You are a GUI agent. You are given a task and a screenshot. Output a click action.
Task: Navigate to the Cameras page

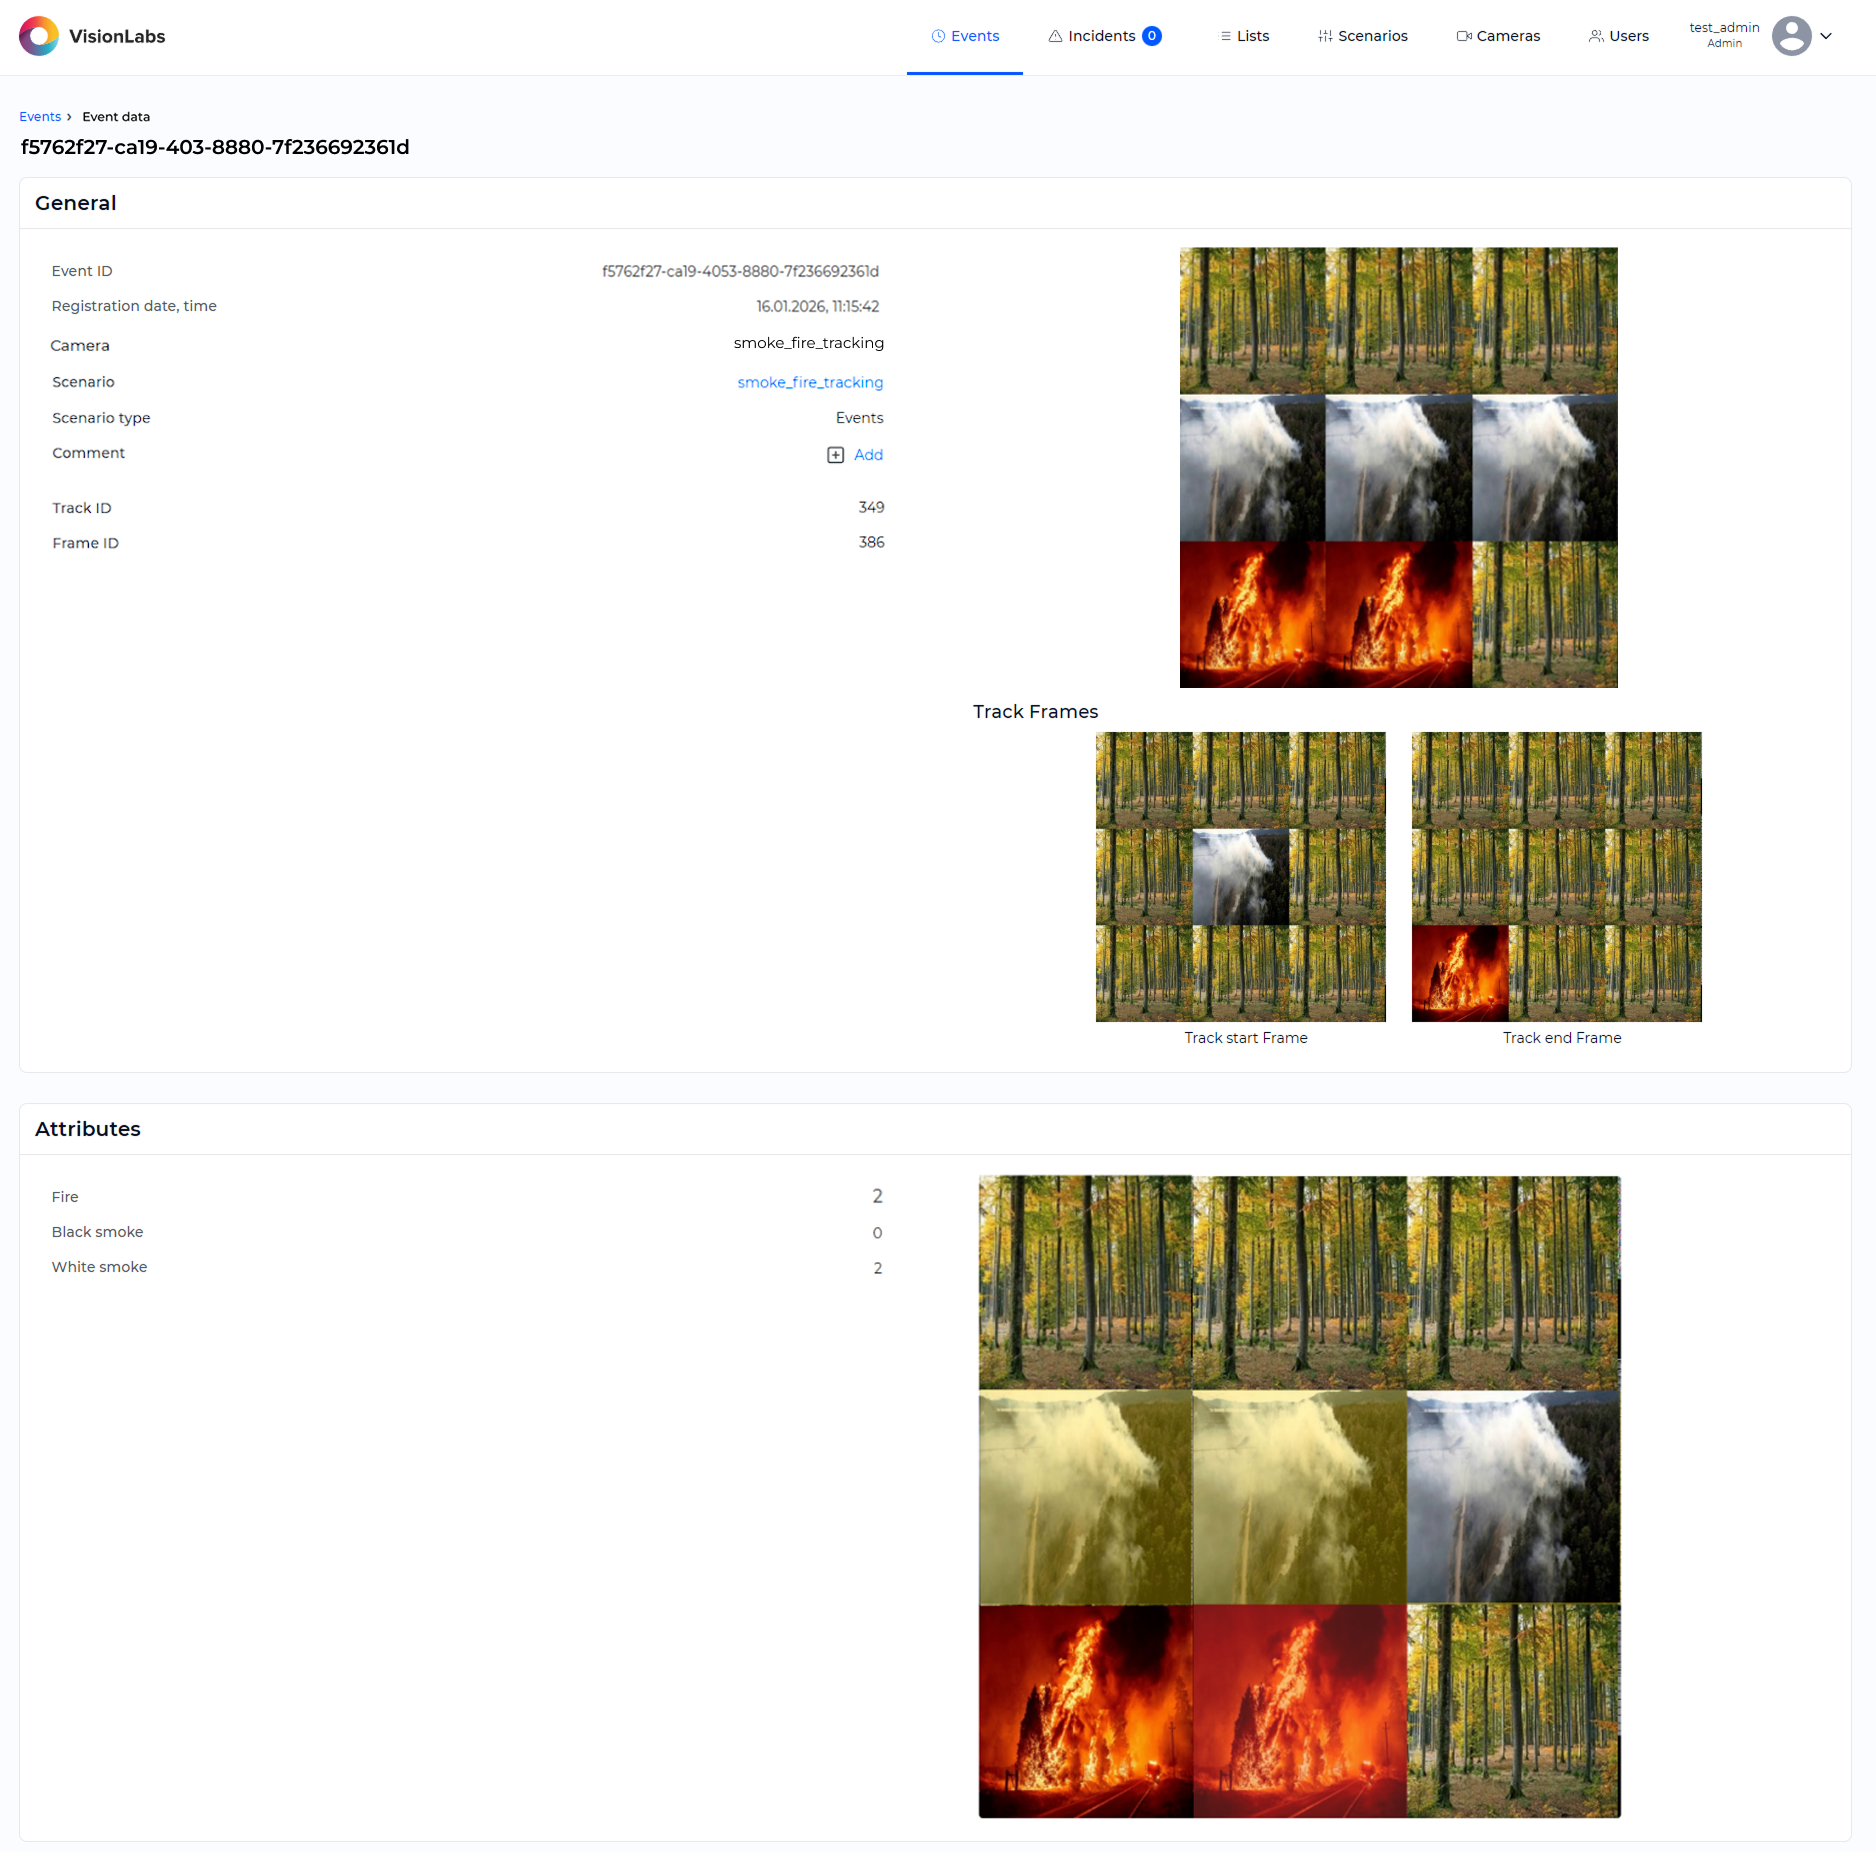click(1507, 35)
